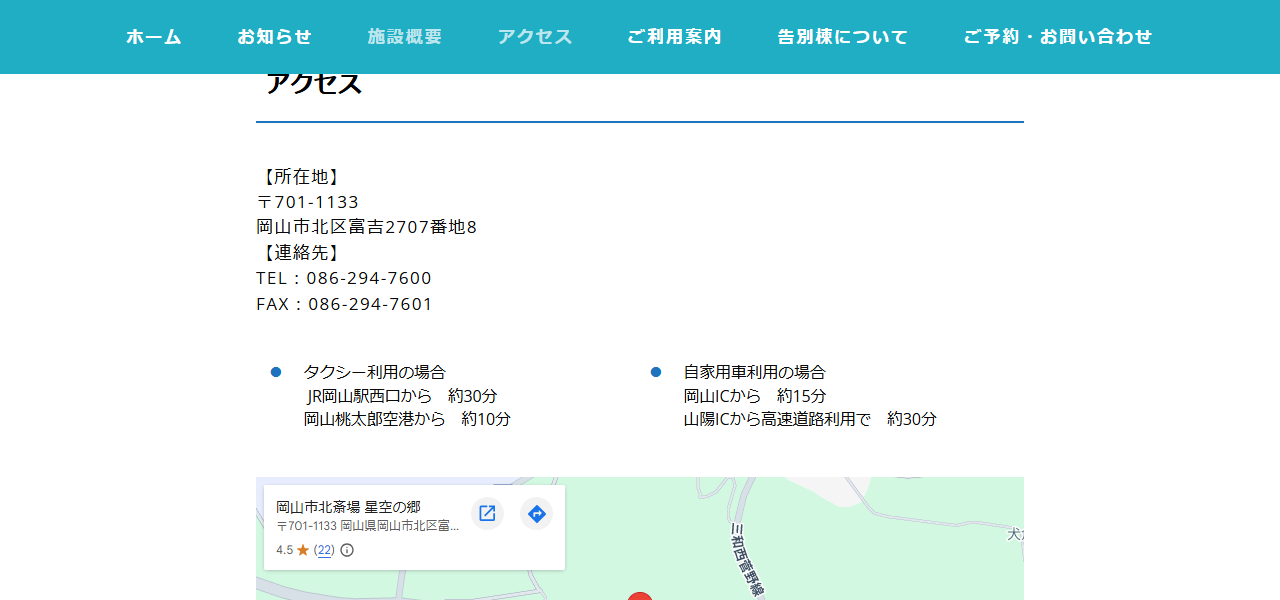Open ご予約・お問い合わせ page
This screenshot has width=1280, height=600.
(1058, 37)
